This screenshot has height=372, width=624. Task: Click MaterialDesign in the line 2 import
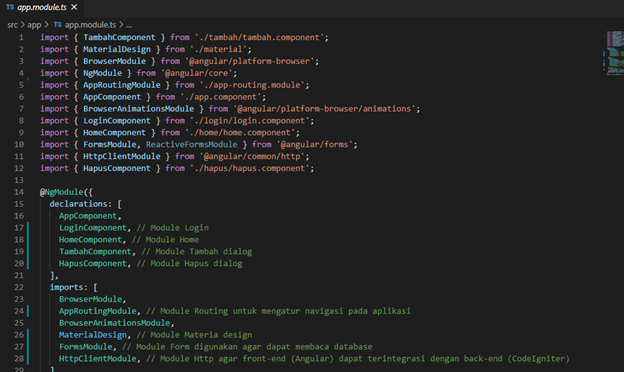pyautogui.click(x=117, y=49)
